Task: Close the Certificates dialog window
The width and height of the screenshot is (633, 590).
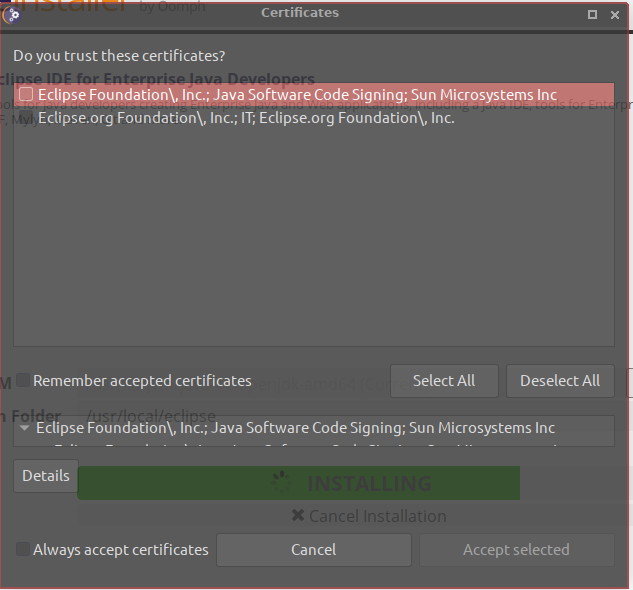Action: (x=615, y=15)
